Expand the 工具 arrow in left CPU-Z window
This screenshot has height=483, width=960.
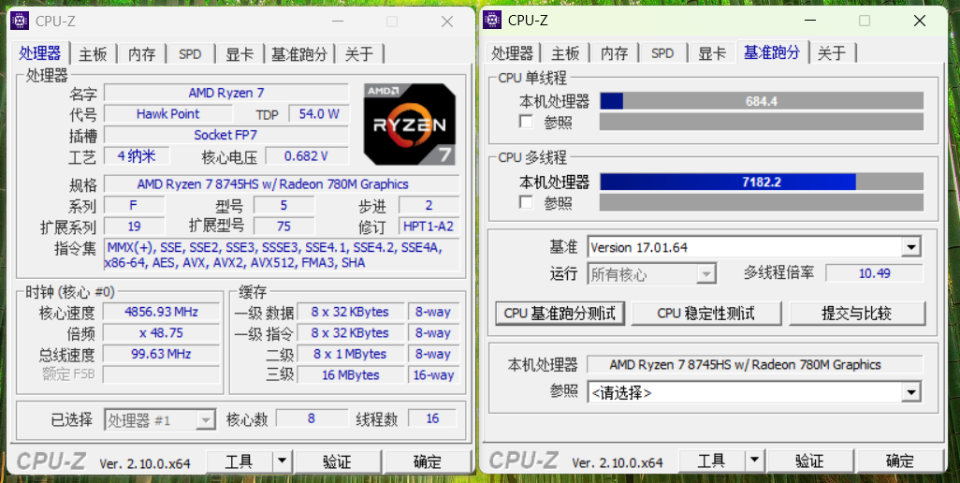pos(282,461)
